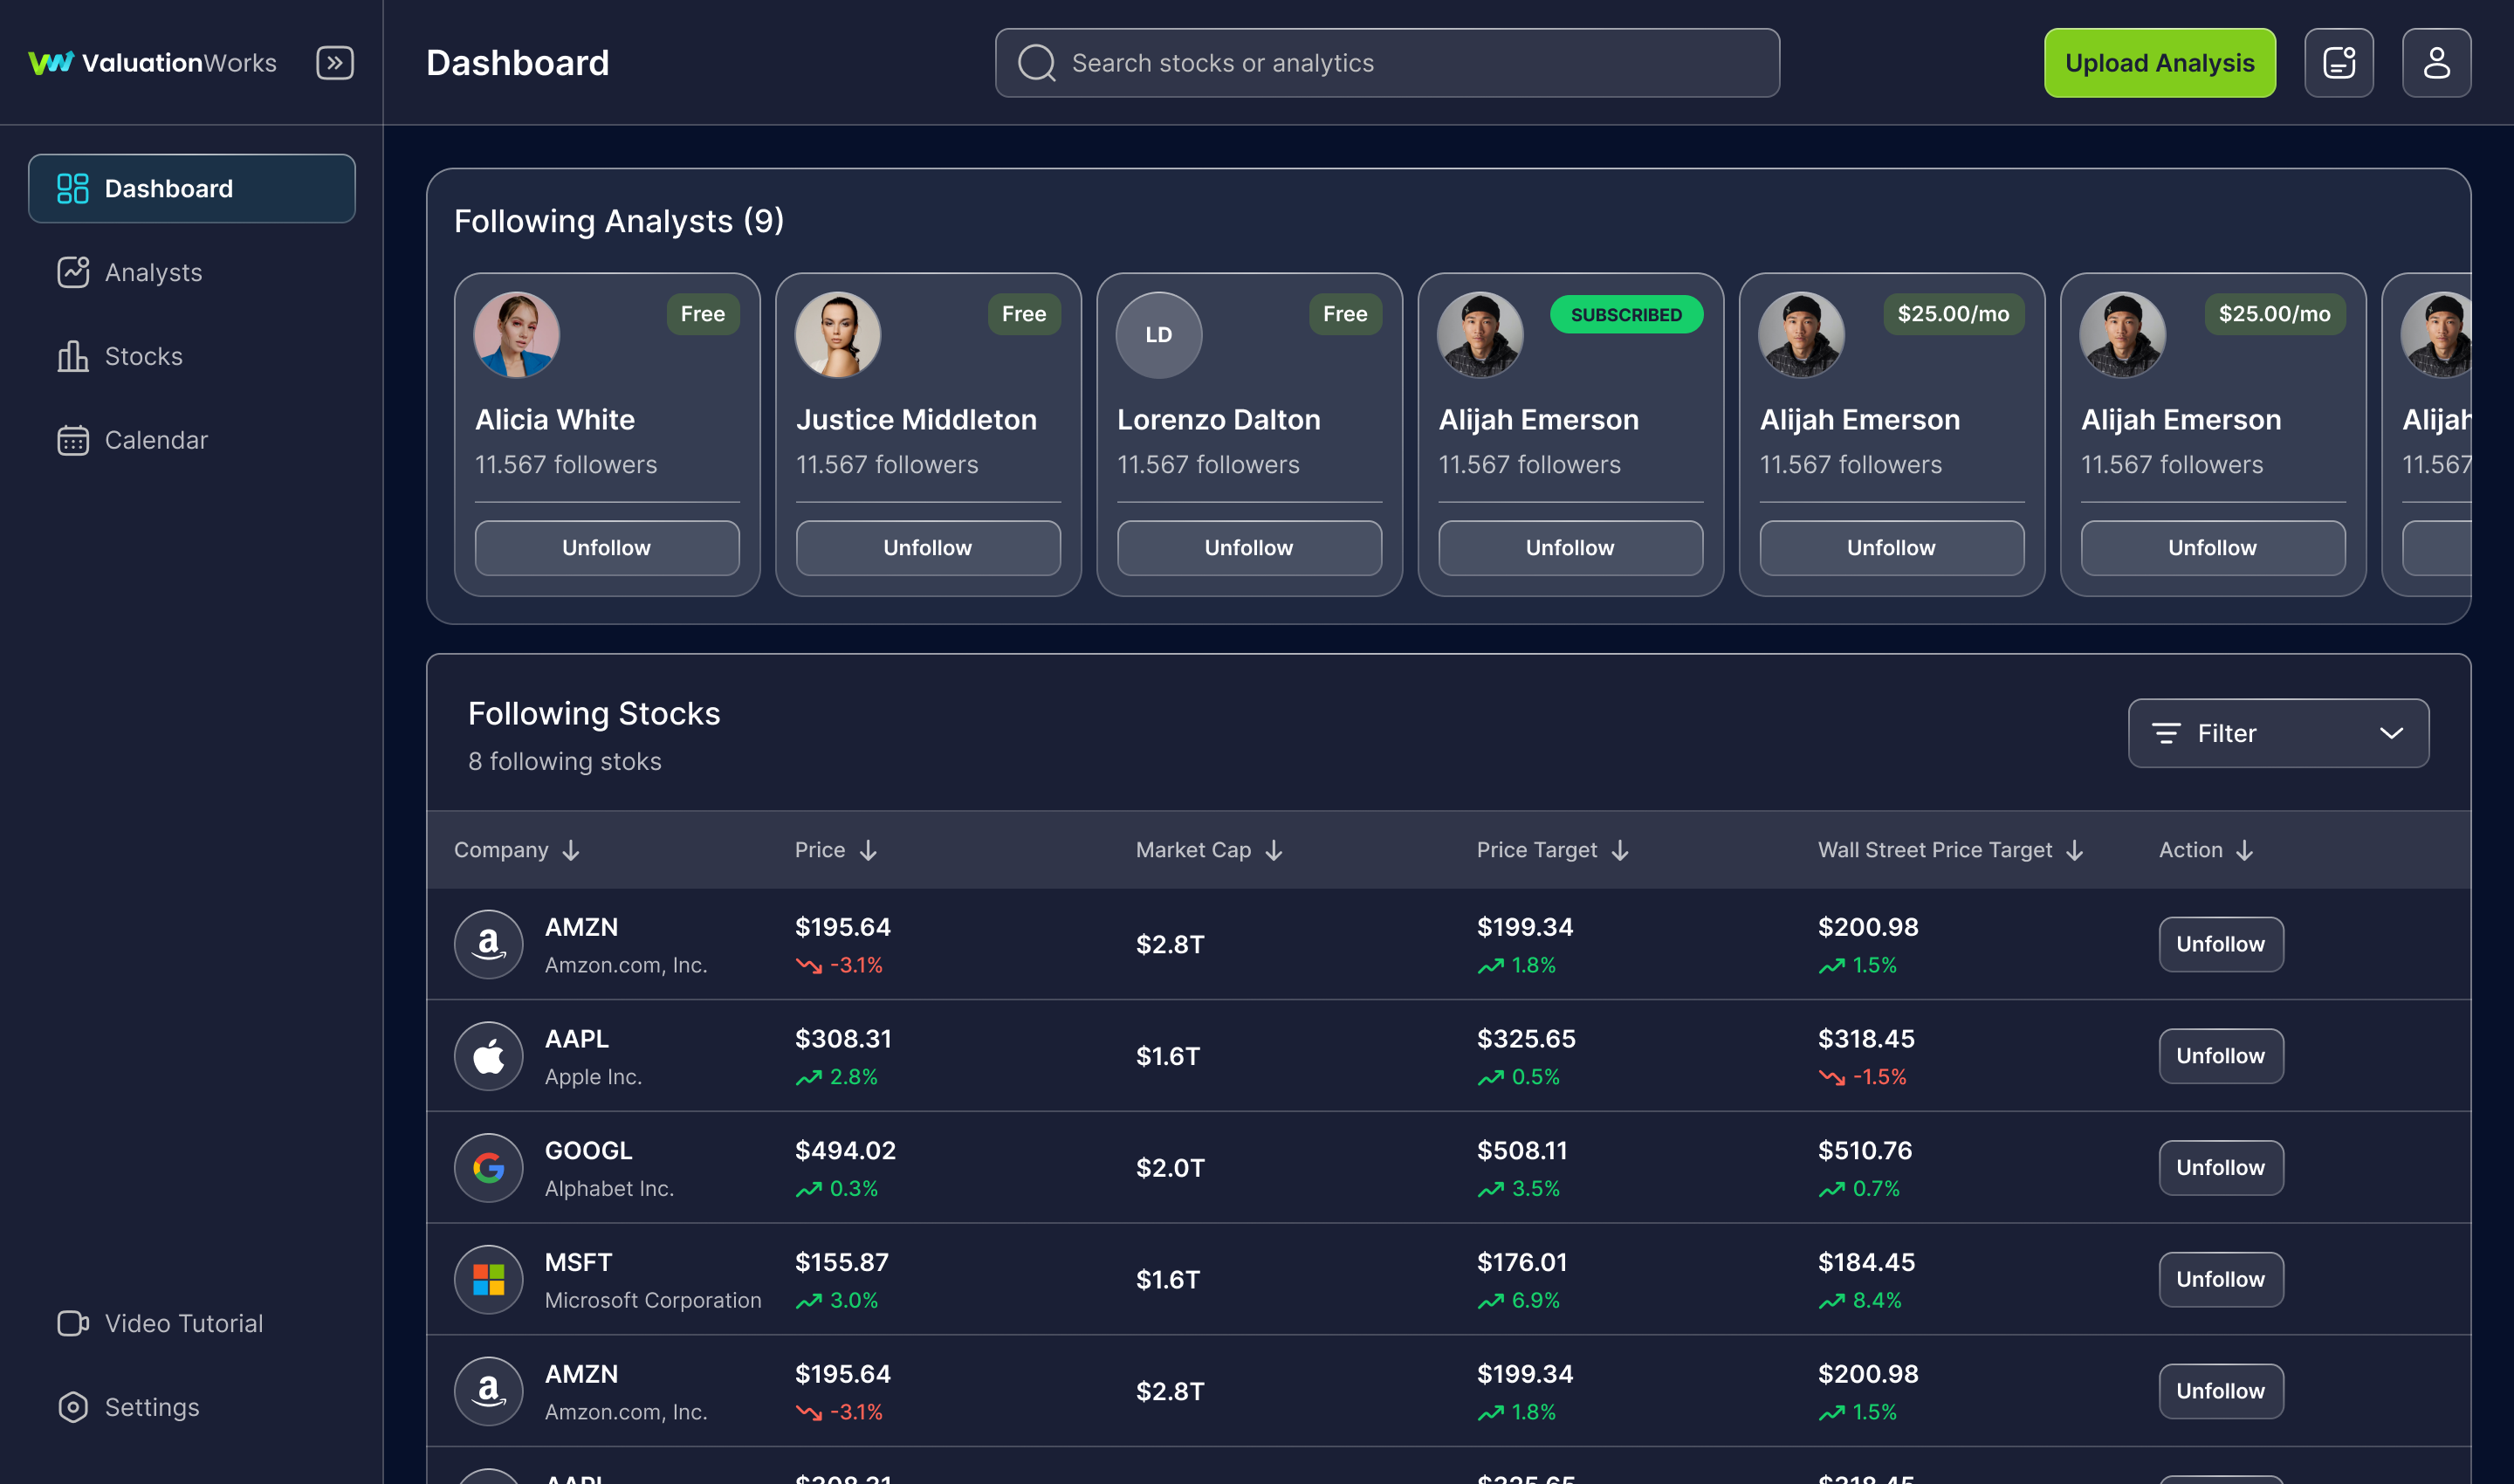The image size is (2514, 1484).
Task: Click the Amazon logo in the AMZN row
Action: [488, 944]
